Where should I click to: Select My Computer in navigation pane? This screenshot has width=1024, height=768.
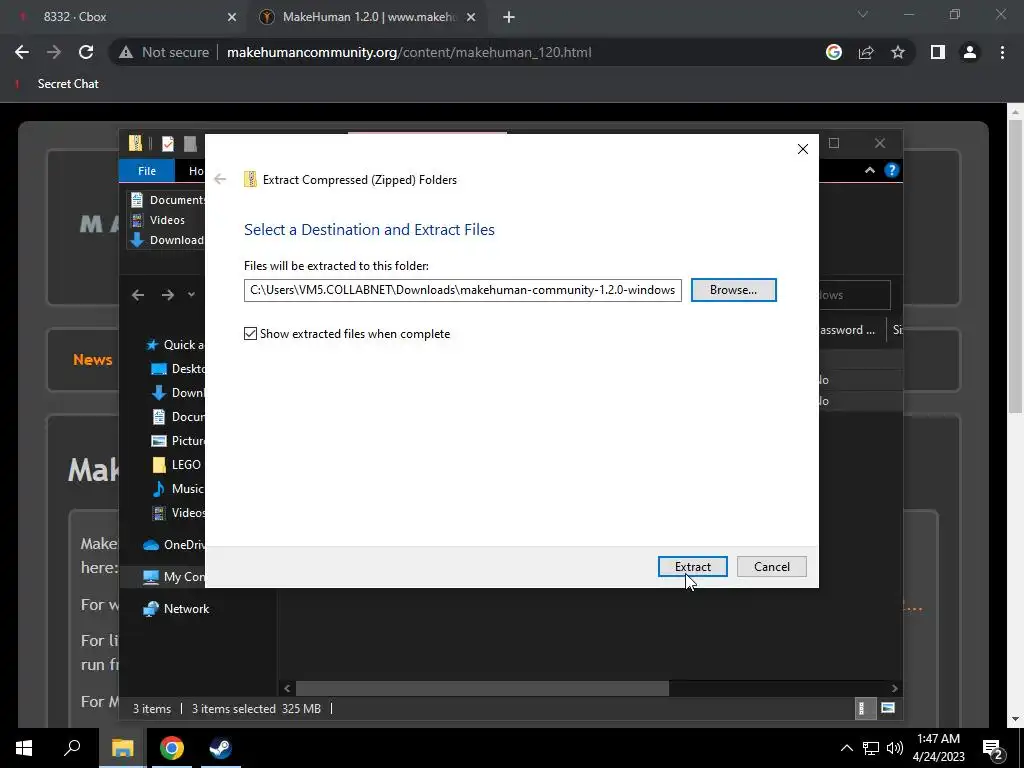coord(174,577)
